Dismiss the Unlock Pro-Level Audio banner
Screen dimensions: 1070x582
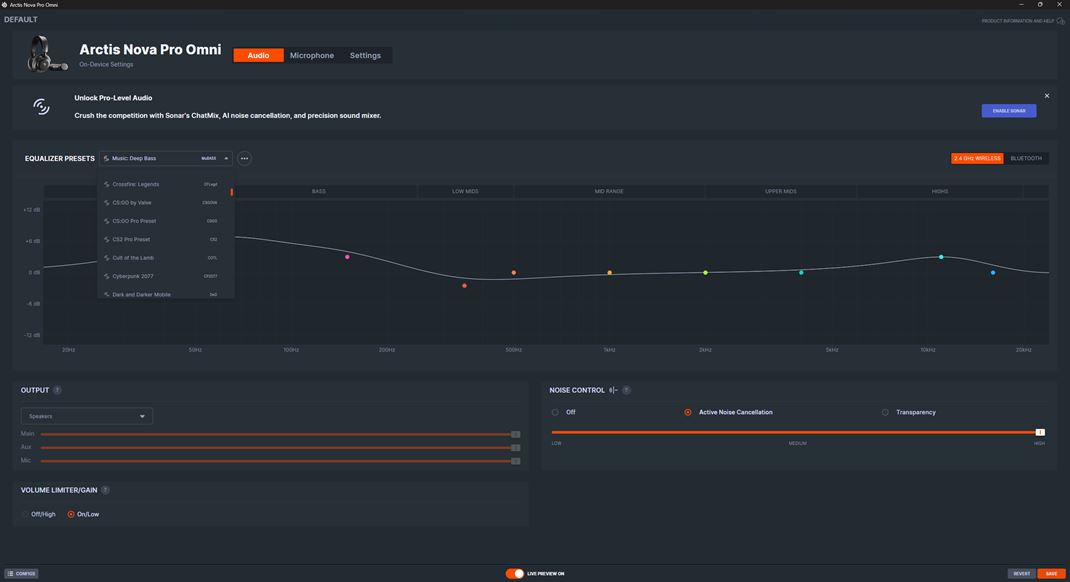pyautogui.click(x=1047, y=96)
